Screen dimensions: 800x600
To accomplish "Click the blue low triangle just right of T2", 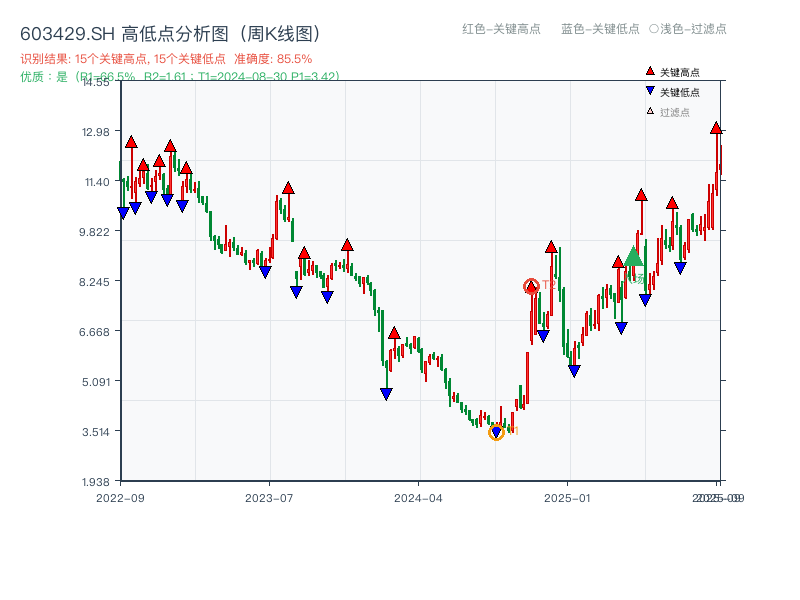I will click(x=543, y=336).
